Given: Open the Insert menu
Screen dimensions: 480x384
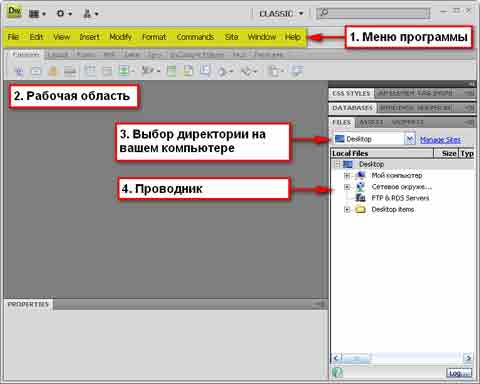Looking at the screenshot, I should coord(89,37).
